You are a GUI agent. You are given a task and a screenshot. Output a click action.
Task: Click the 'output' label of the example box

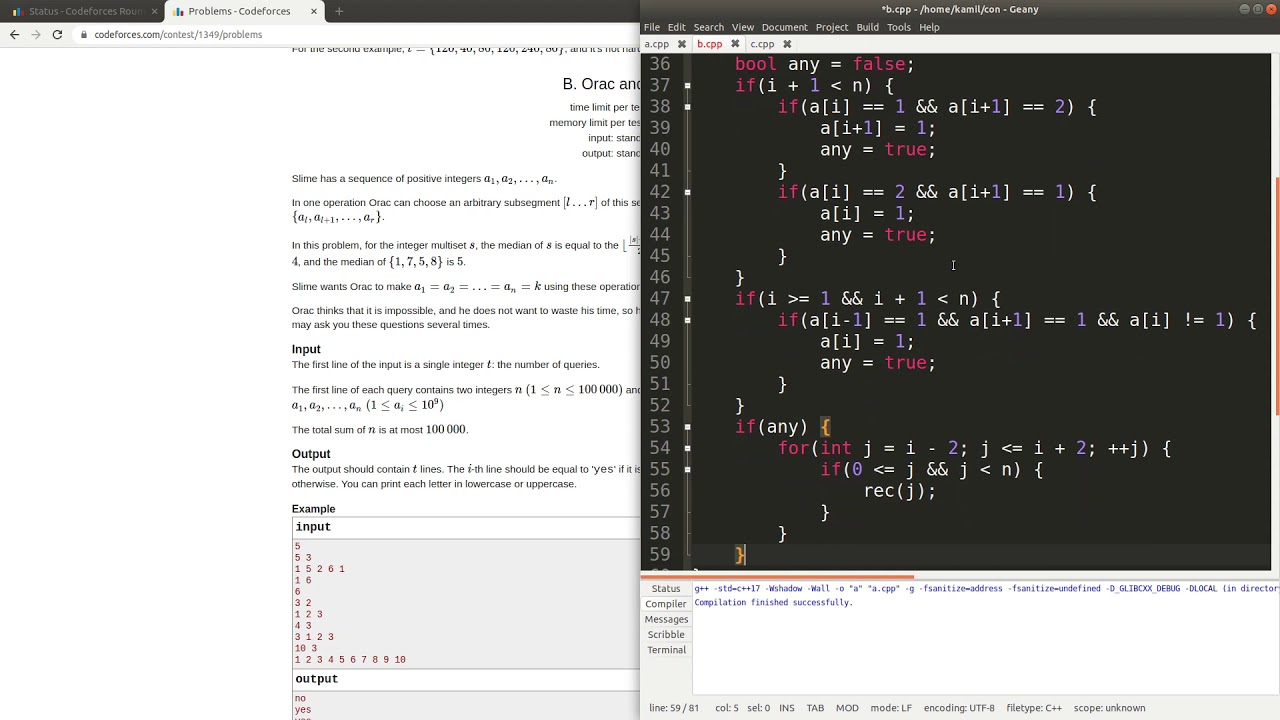(x=317, y=679)
